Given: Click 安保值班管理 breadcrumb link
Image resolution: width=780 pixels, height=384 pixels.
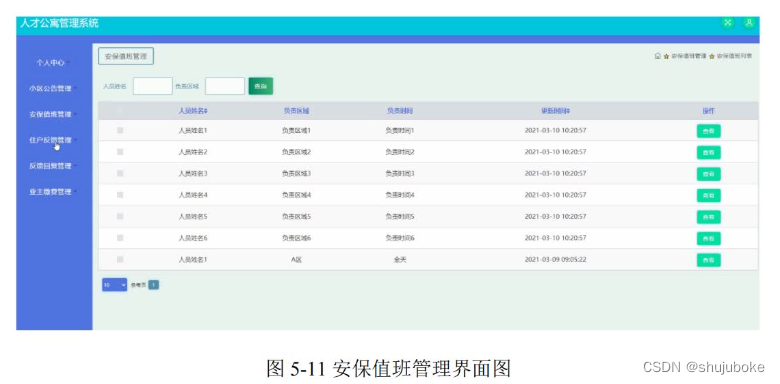Looking at the screenshot, I should coord(688,56).
